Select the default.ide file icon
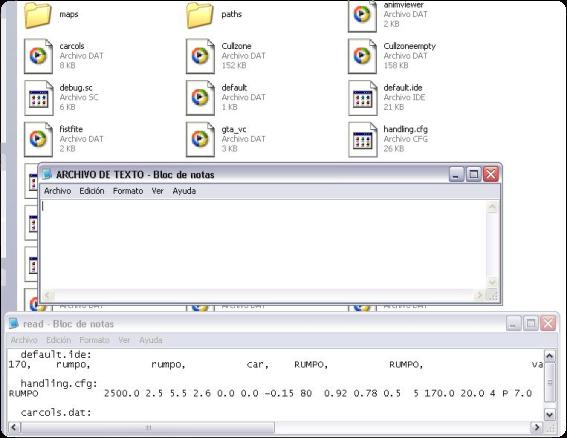Image resolution: width=567 pixels, height=438 pixels. [362, 98]
